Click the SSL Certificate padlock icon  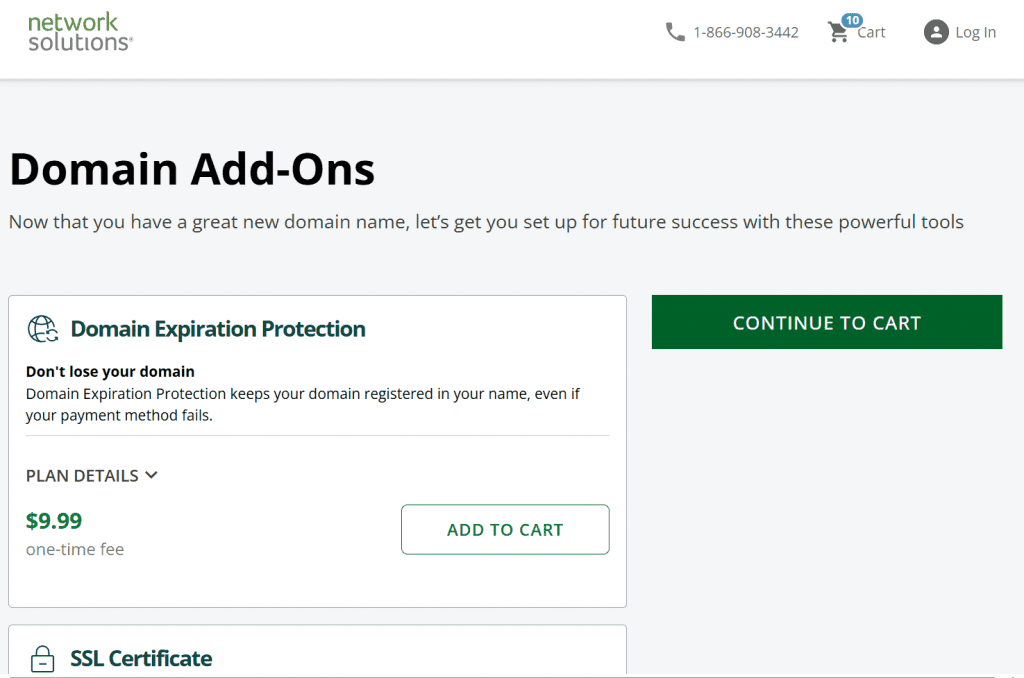[42, 658]
